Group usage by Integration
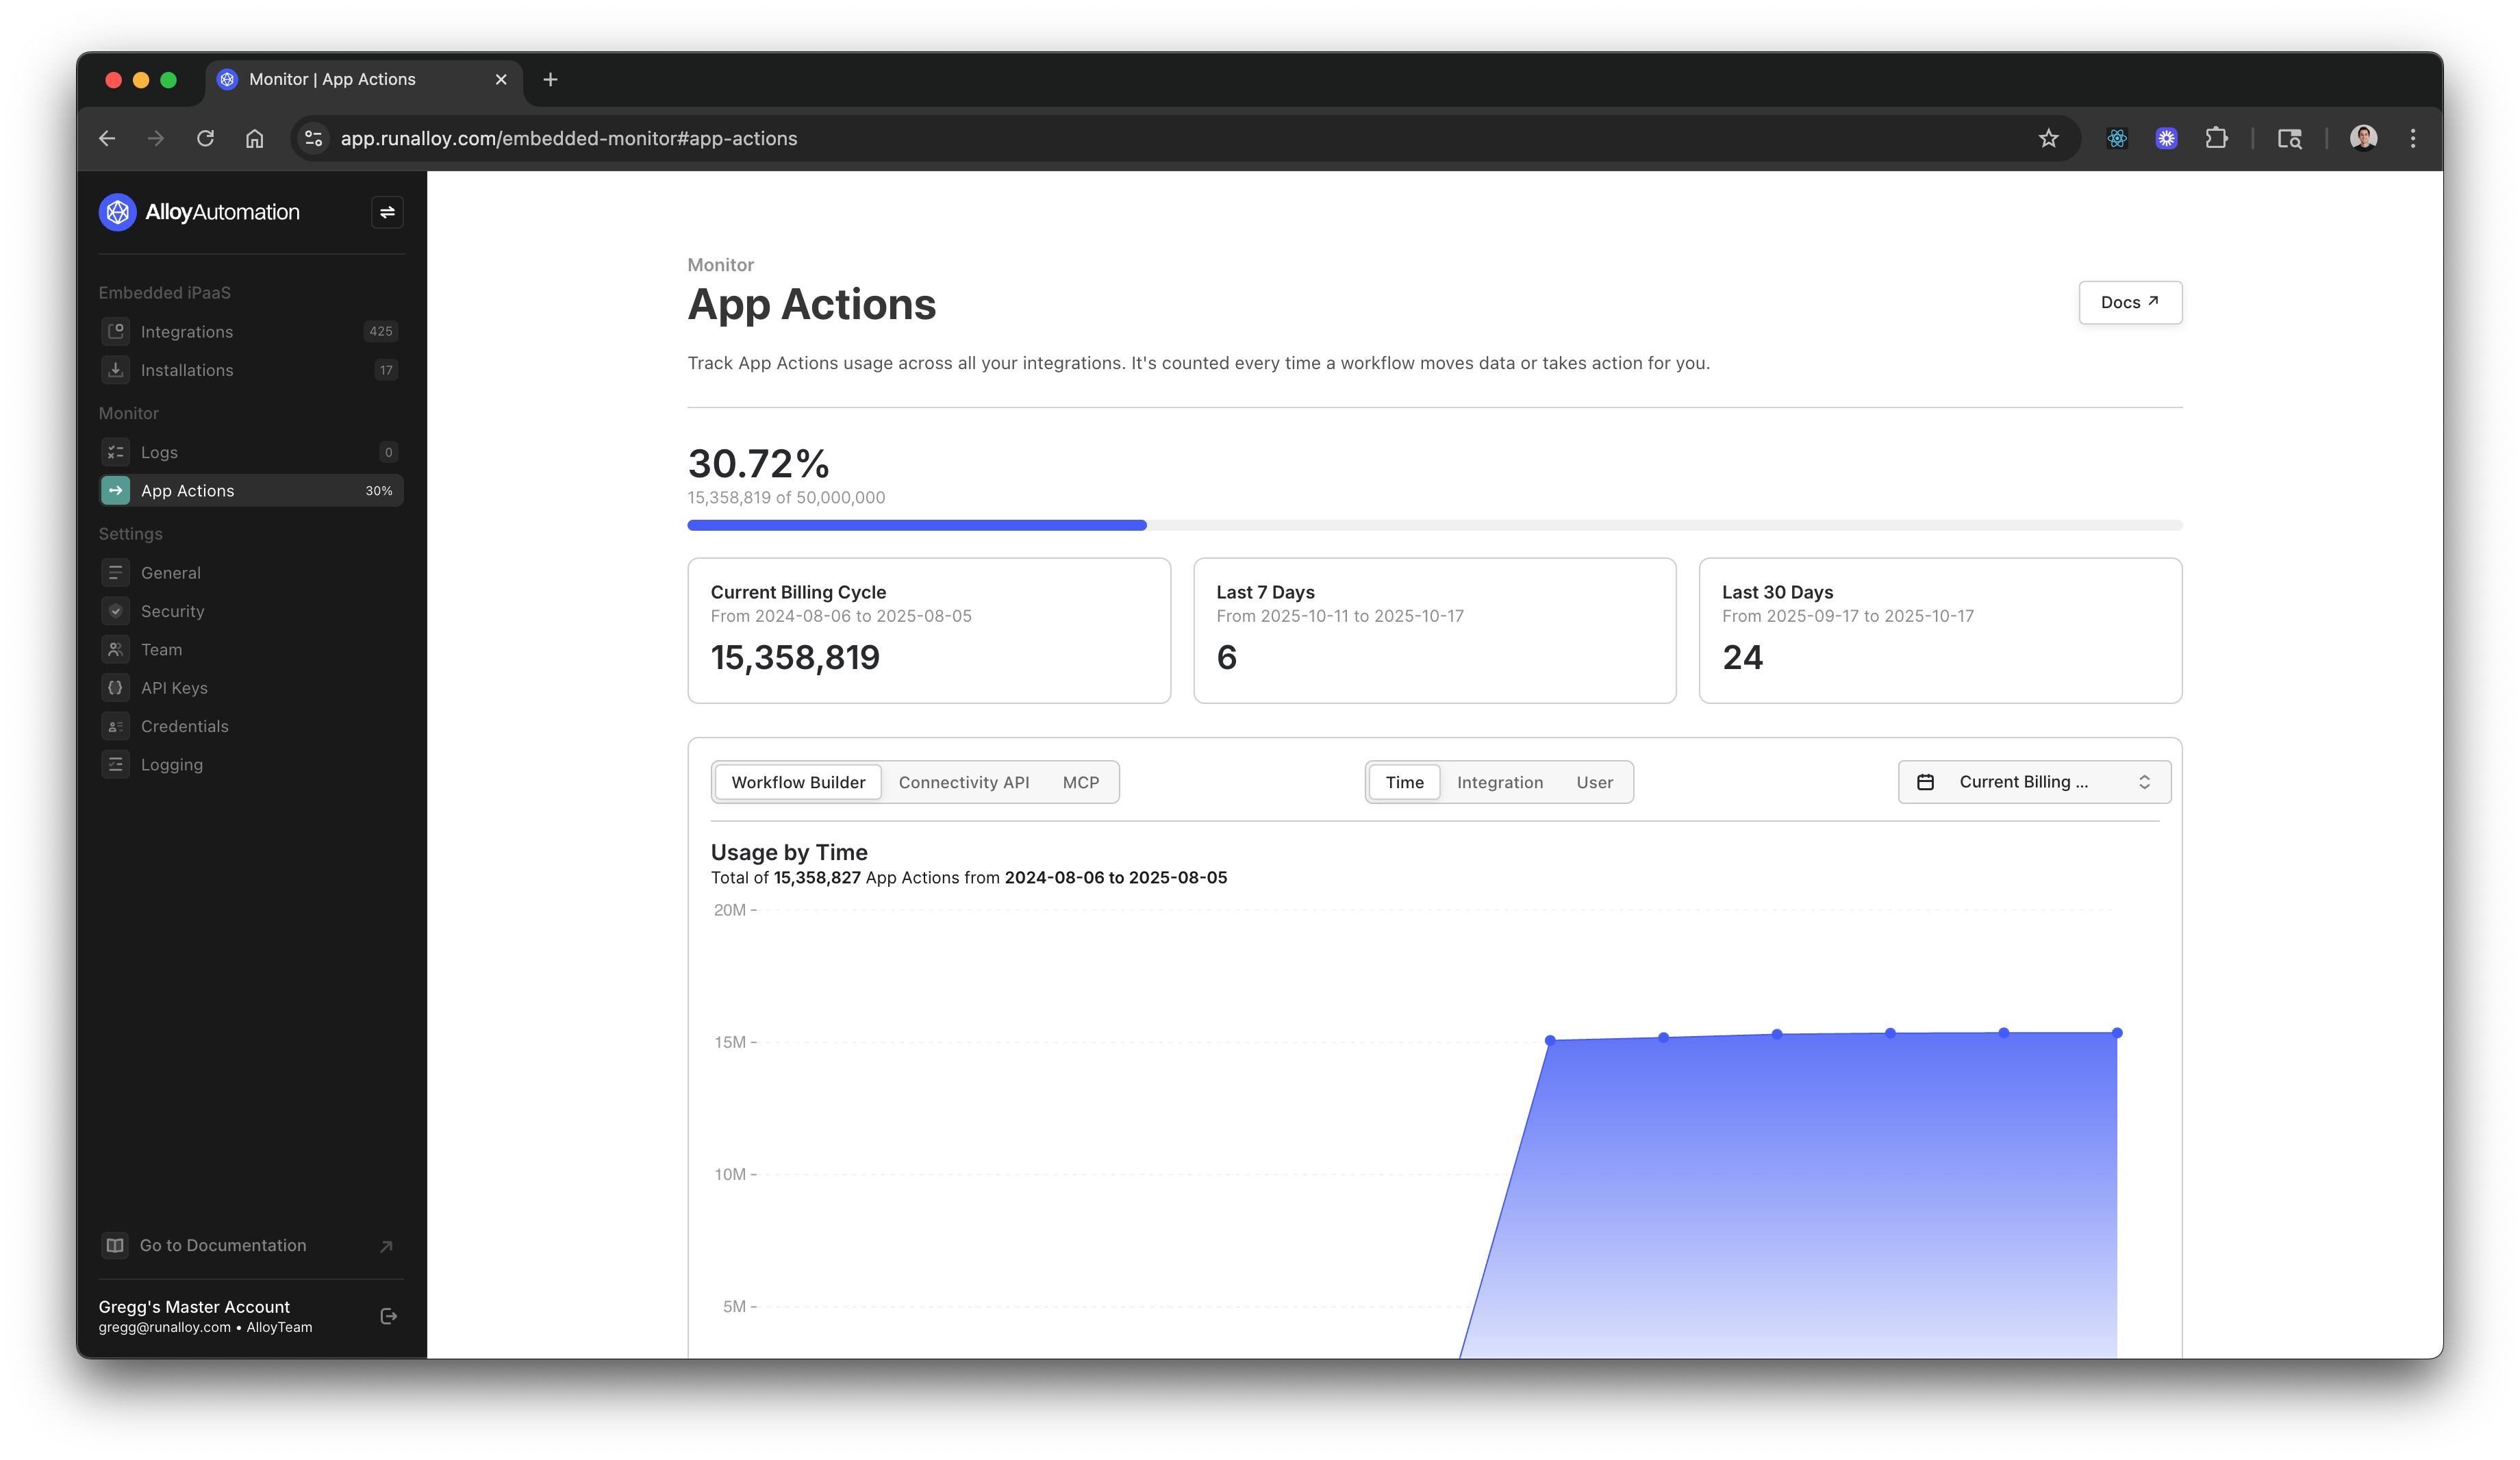 (x=1499, y=782)
